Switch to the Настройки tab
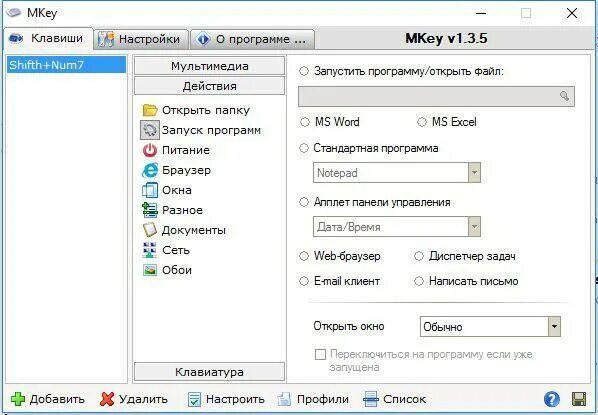The image size is (598, 415). point(141,39)
